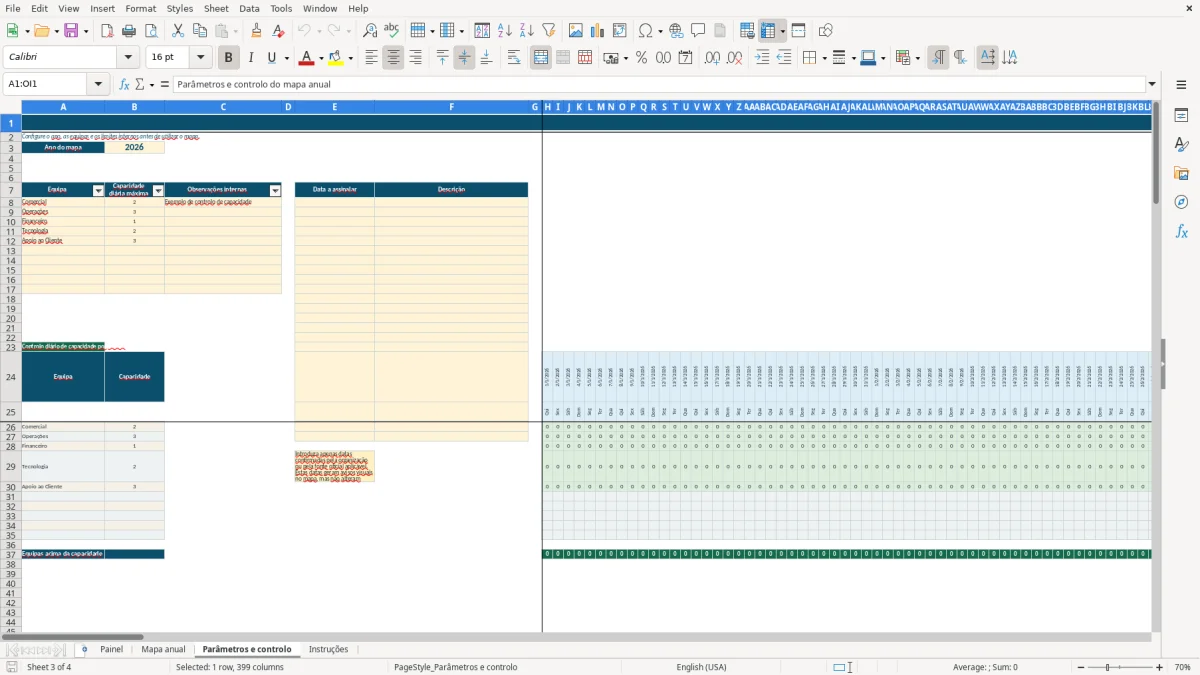Click the formula input line
The image size is (1200, 675).
[x=659, y=84]
